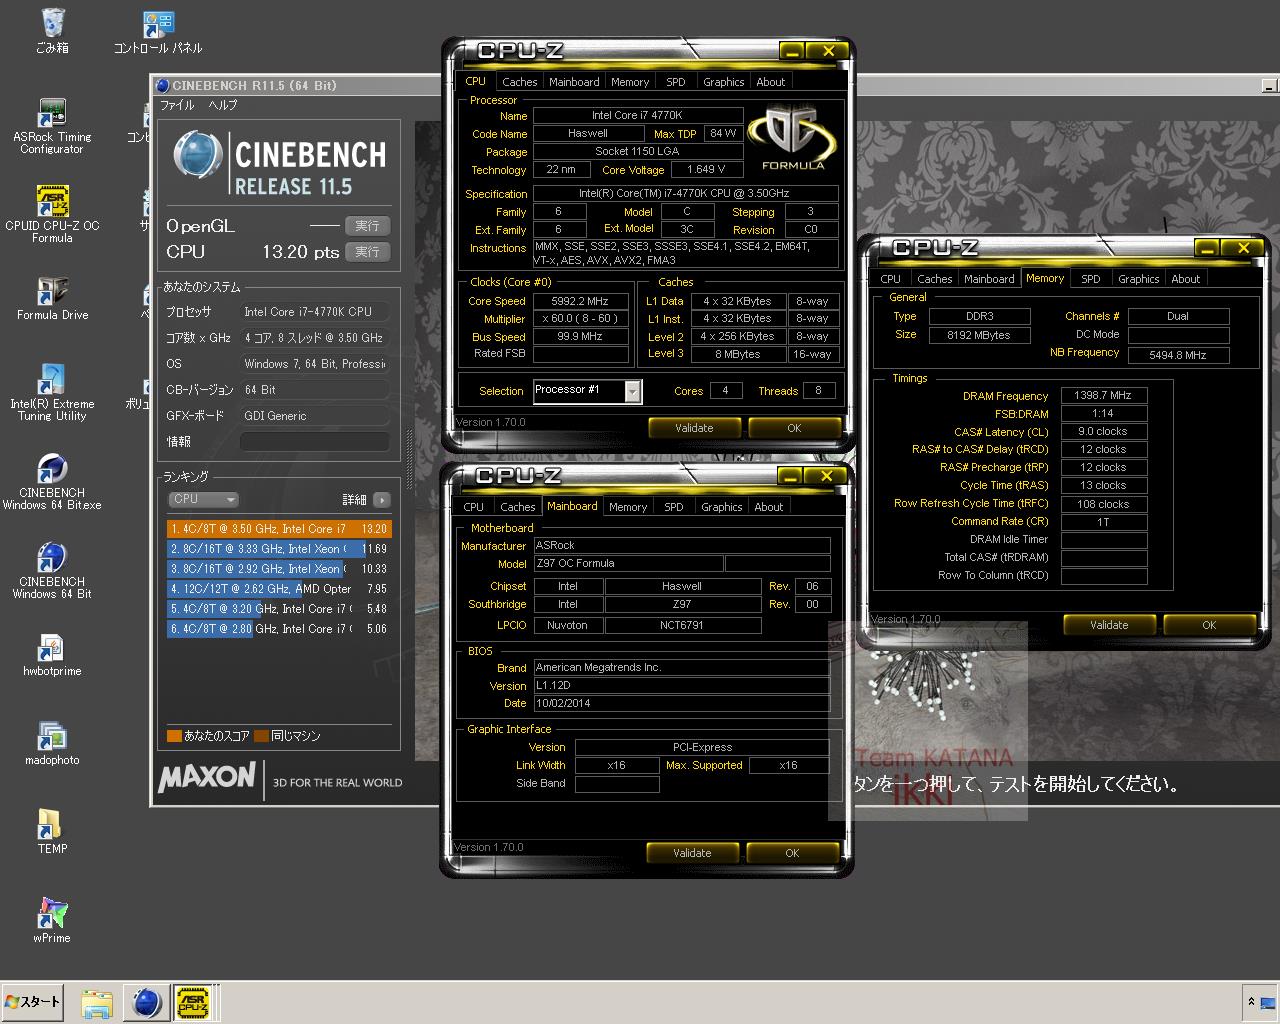This screenshot has width=1280, height=1024.
Task: Open the CPU ranking dropdown in Cinebench
Action: click(x=203, y=499)
